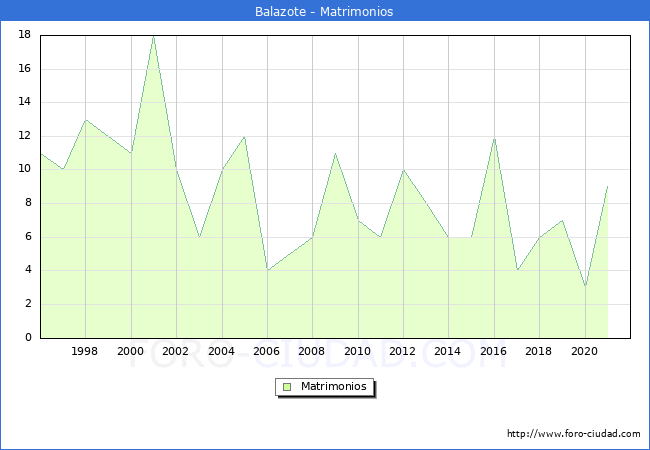The width and height of the screenshot is (650, 450).
Task: Click the 12 y-axis label
Action: 25,135
